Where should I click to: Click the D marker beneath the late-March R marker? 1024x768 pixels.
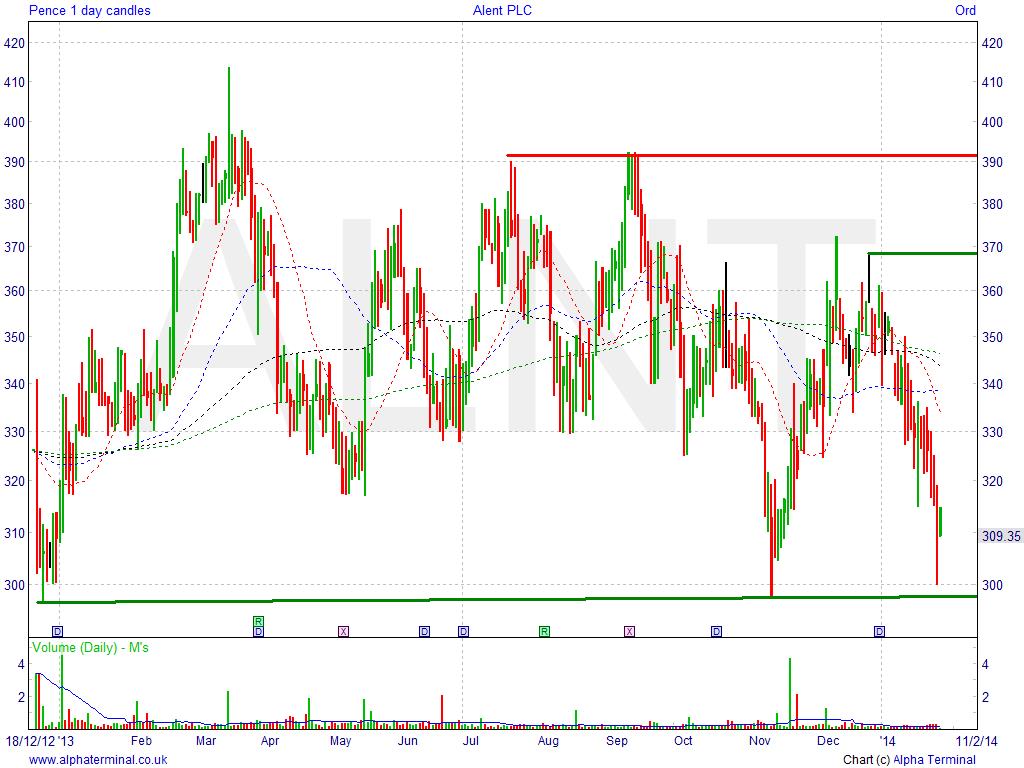[x=259, y=632]
